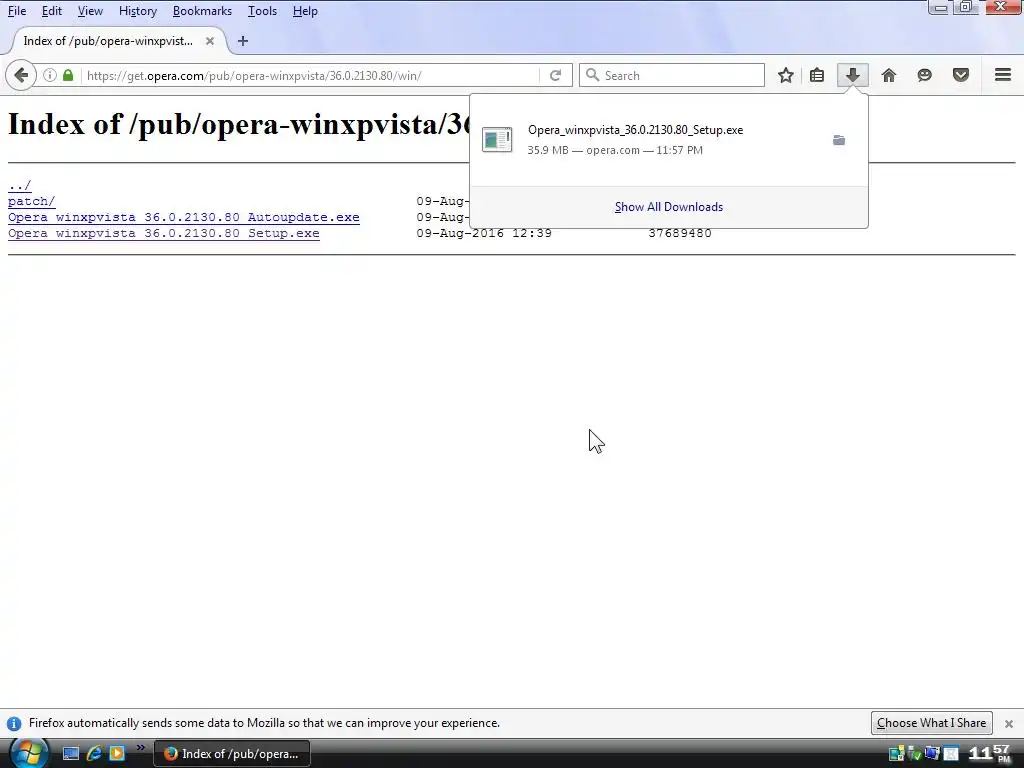Save page to Pocket
Screen dimensions: 1024x768
(961, 75)
